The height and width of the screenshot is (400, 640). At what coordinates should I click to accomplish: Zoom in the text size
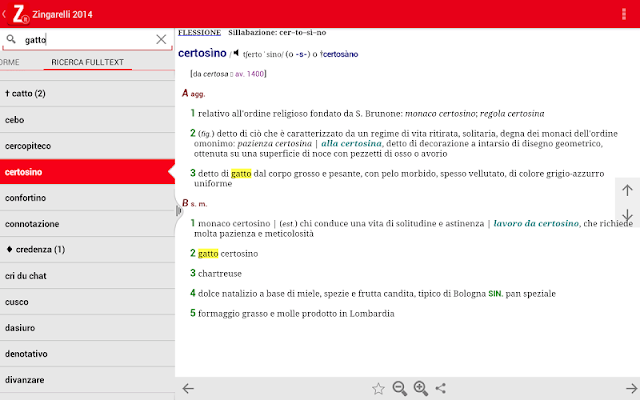421,388
